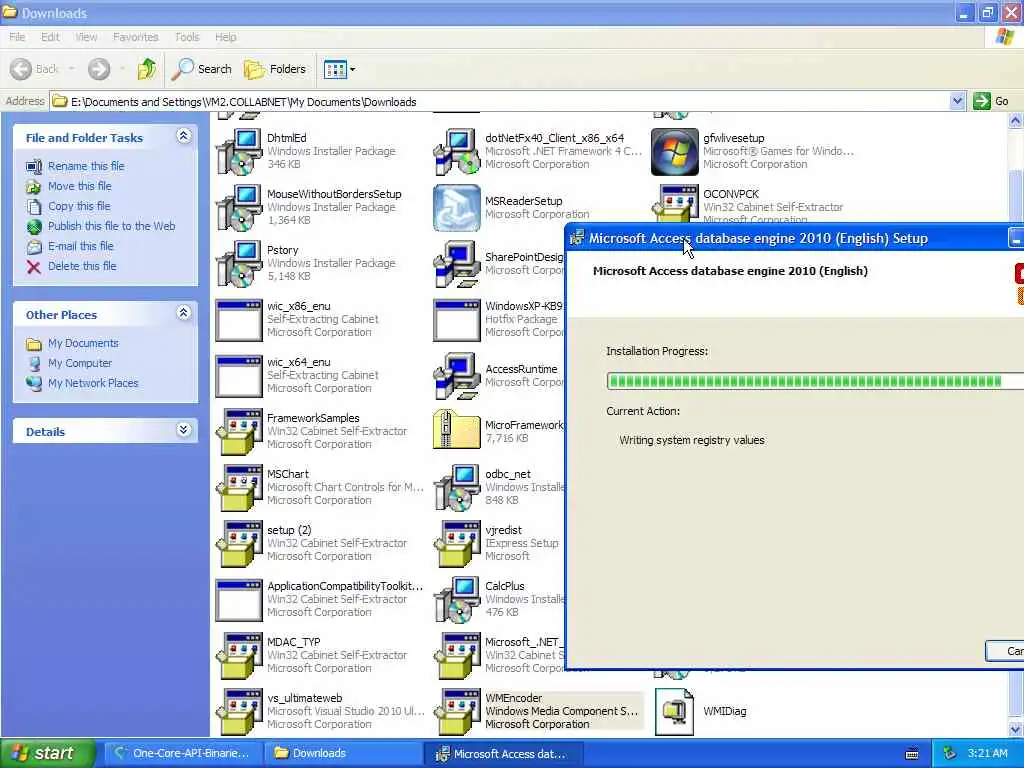This screenshot has height=768, width=1024.
Task: Open the File menu
Action: [x=17, y=37]
